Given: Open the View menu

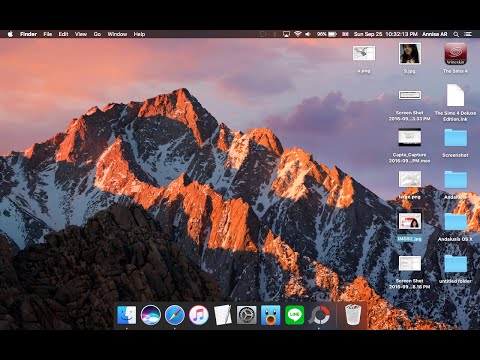Looking at the screenshot, I should pos(81,34).
